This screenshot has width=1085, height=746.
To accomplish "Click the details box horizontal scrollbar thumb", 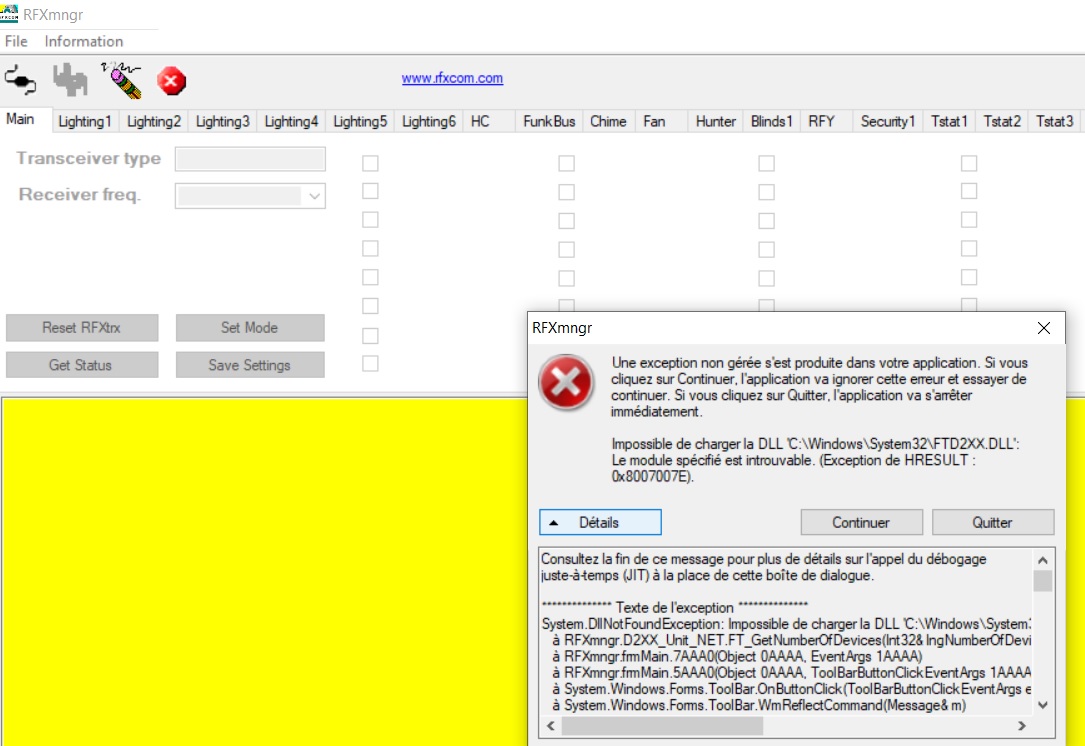I will [x=662, y=726].
